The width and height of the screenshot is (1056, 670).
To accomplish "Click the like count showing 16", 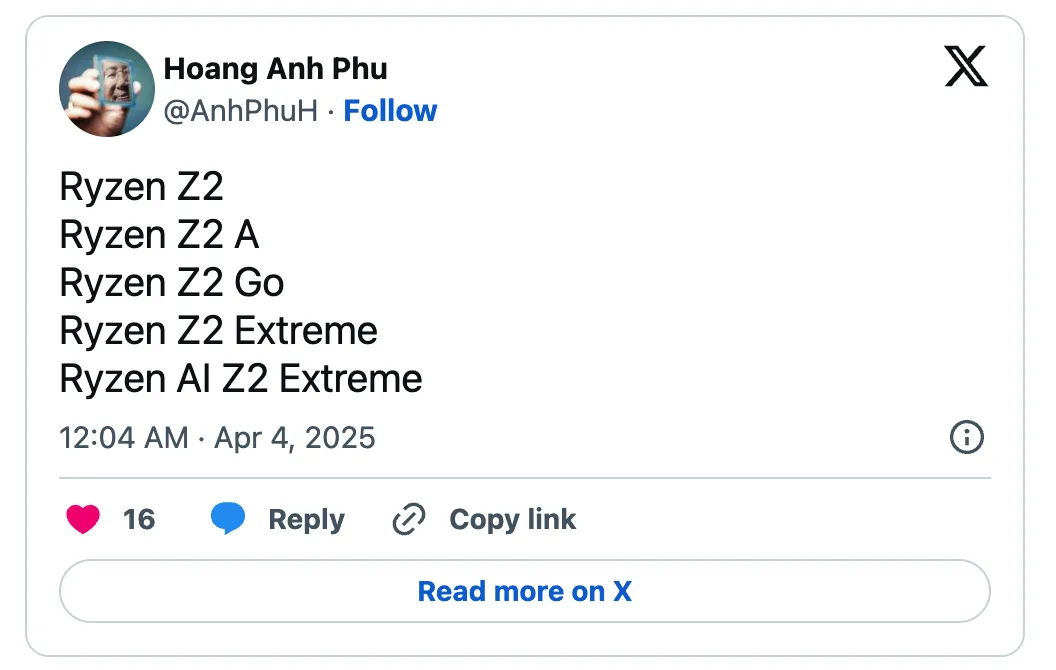I will point(139,520).
